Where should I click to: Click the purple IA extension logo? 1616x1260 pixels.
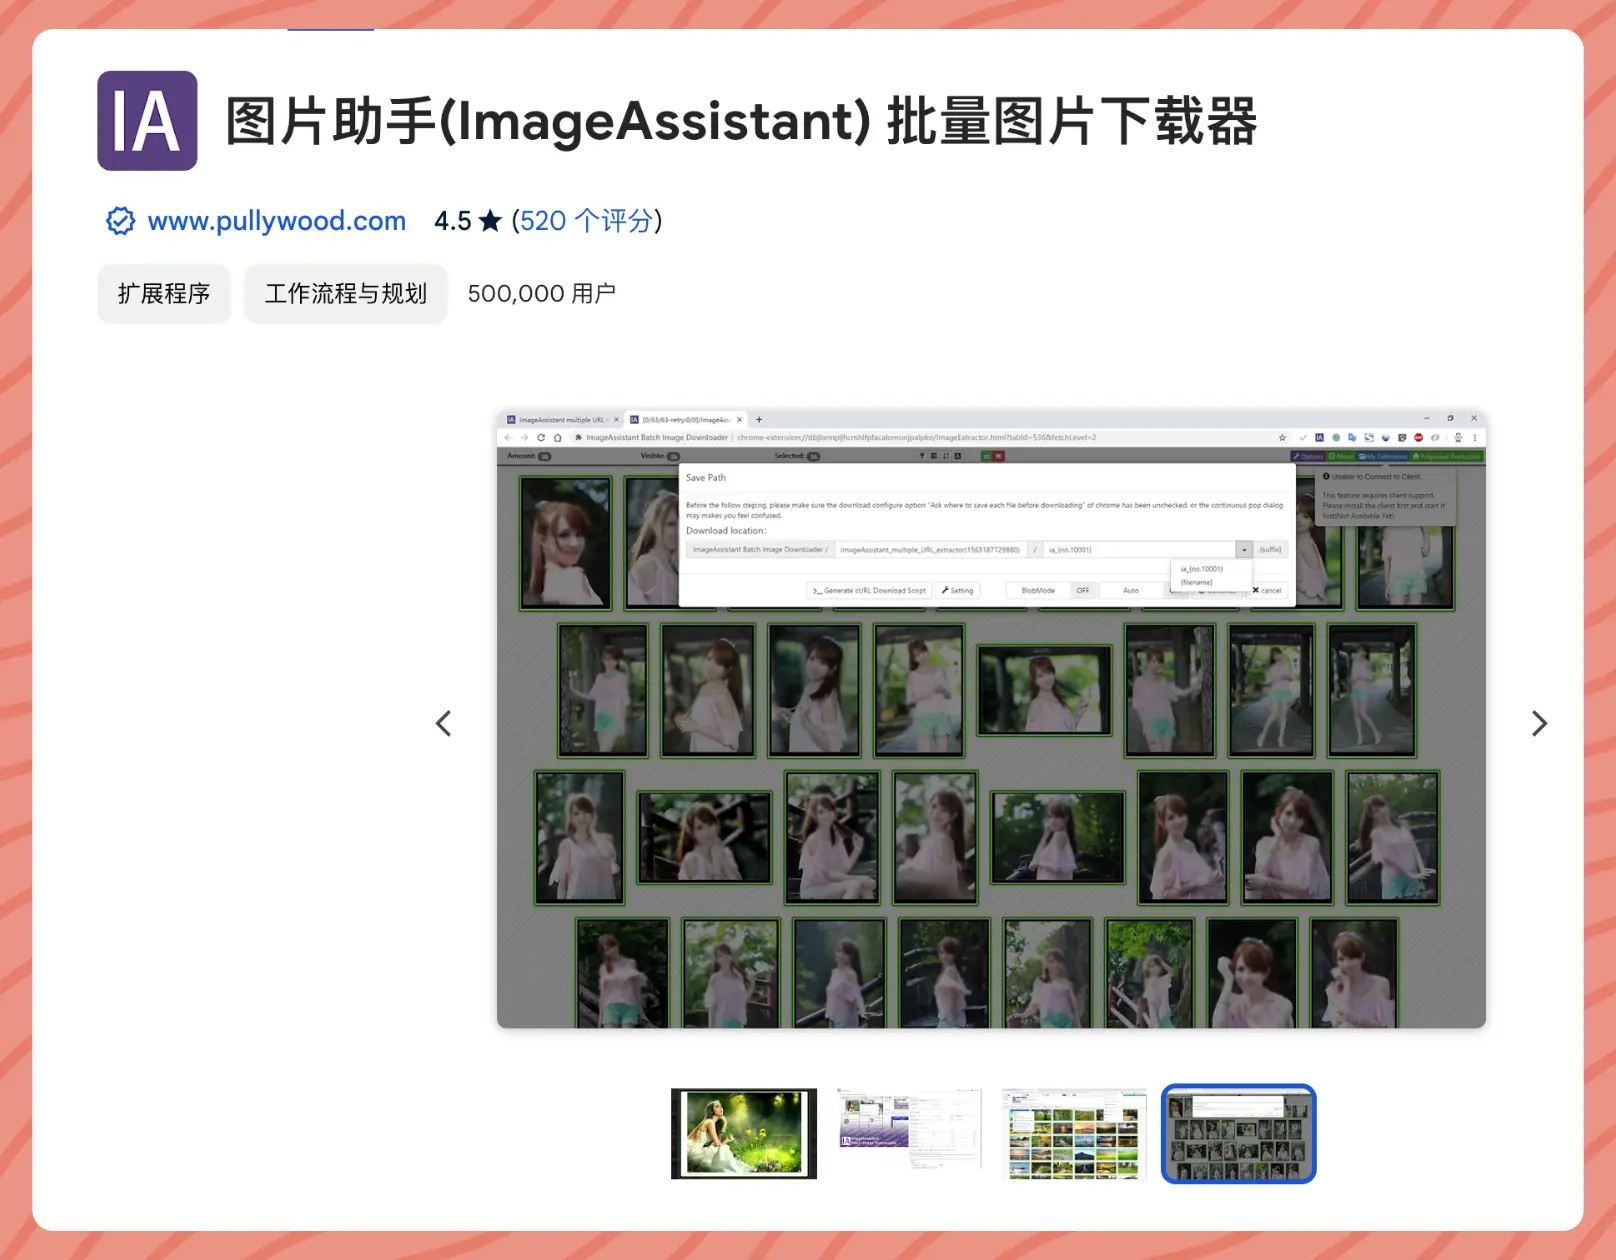coord(147,121)
